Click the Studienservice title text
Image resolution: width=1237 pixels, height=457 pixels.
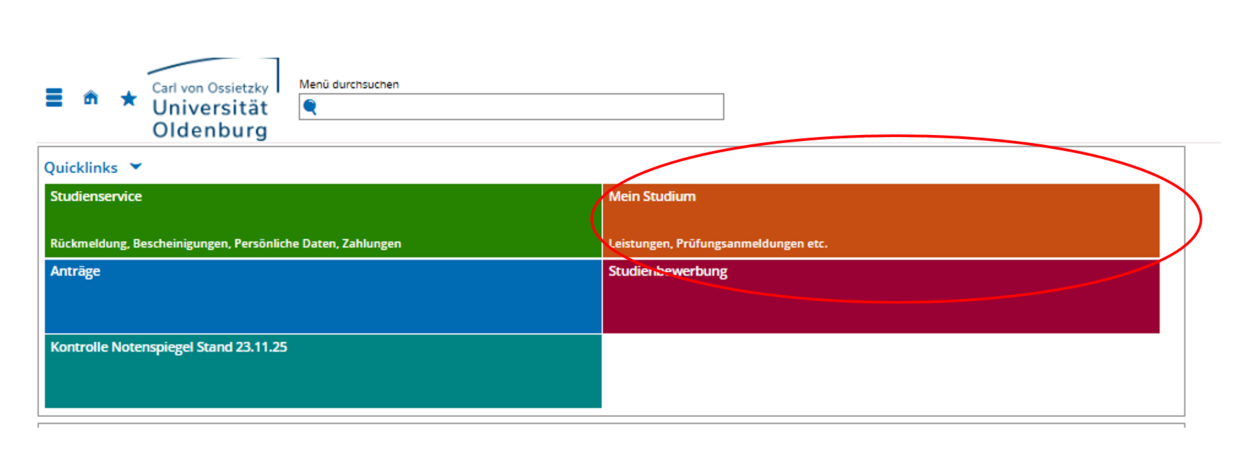tap(96, 196)
